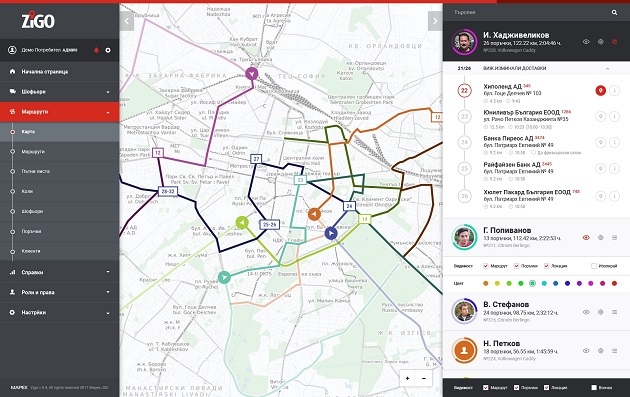The image size is (630, 397).
Task: Uncheck Маршрут checkbox under Г. Попиванов
Action: (x=486, y=266)
